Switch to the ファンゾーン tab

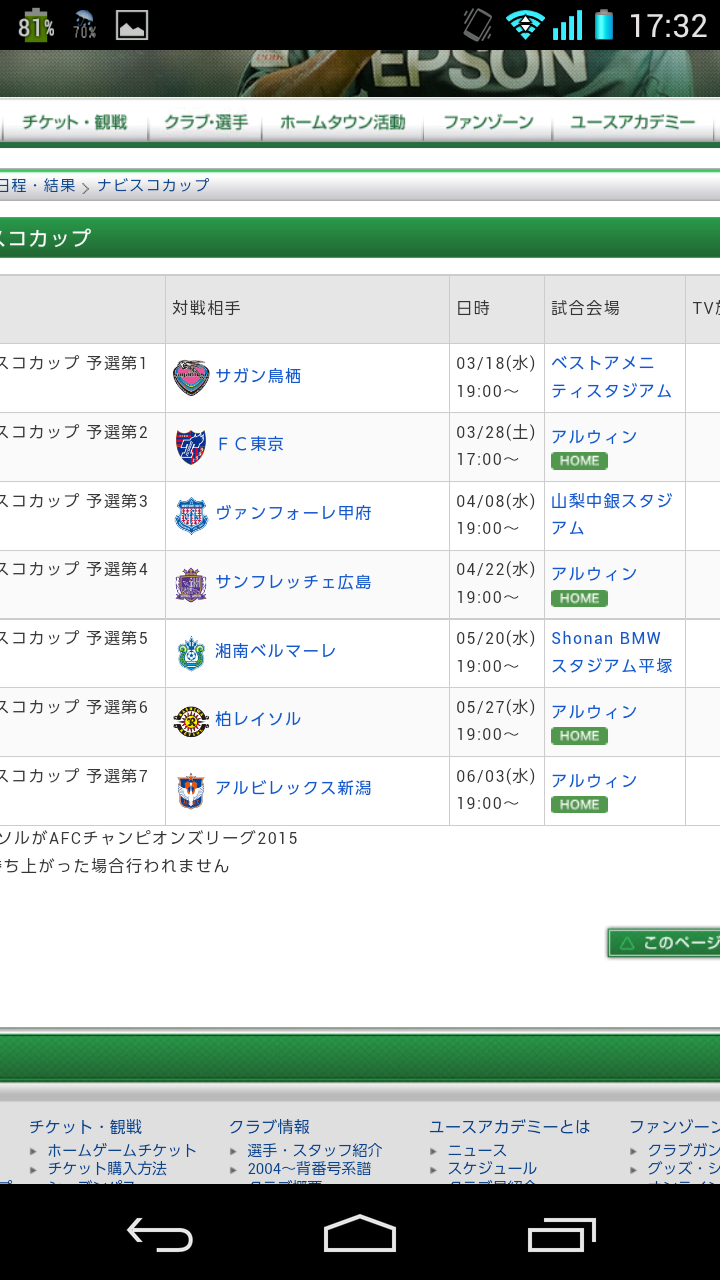click(488, 123)
